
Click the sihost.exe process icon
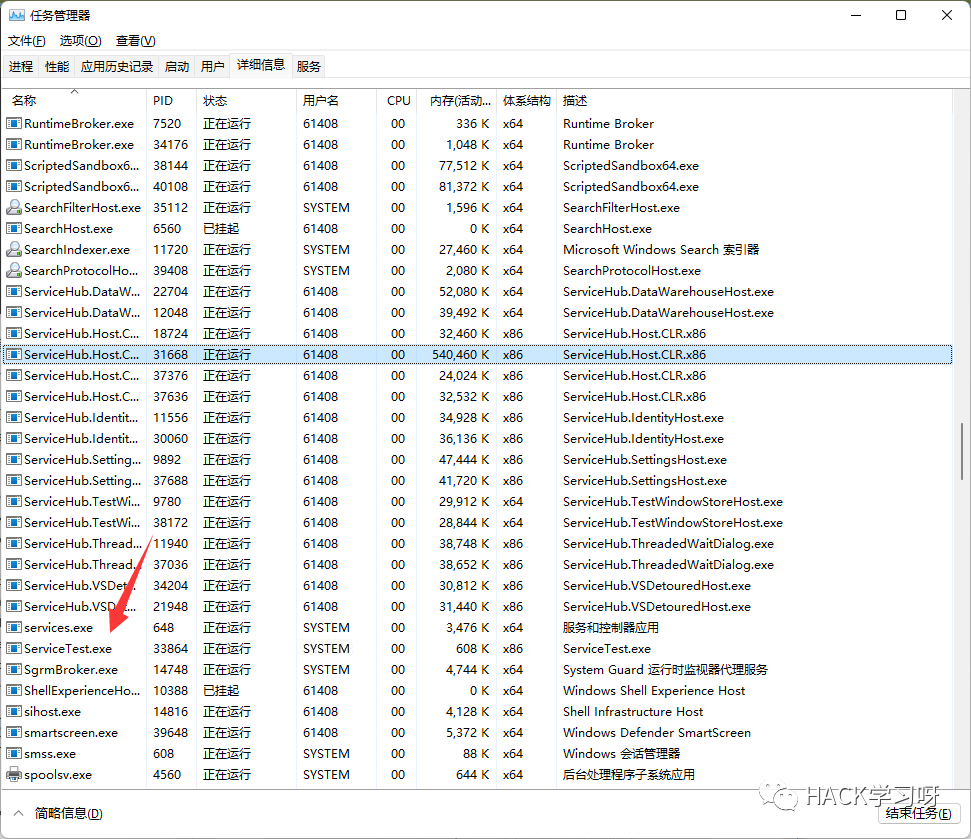14,711
